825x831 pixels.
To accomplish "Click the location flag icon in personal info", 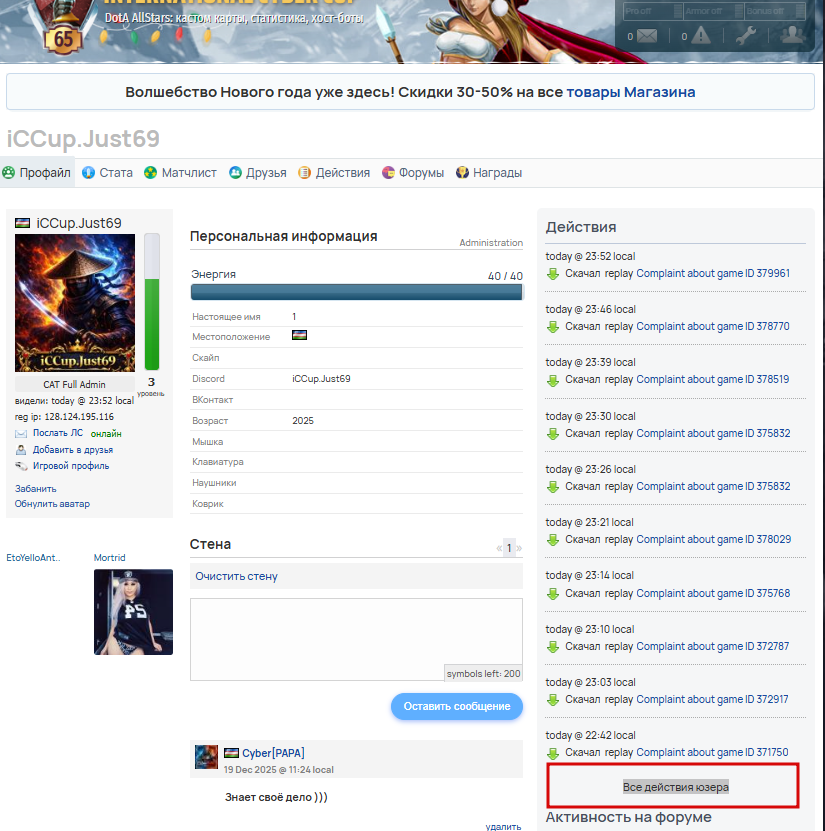I will (299, 335).
